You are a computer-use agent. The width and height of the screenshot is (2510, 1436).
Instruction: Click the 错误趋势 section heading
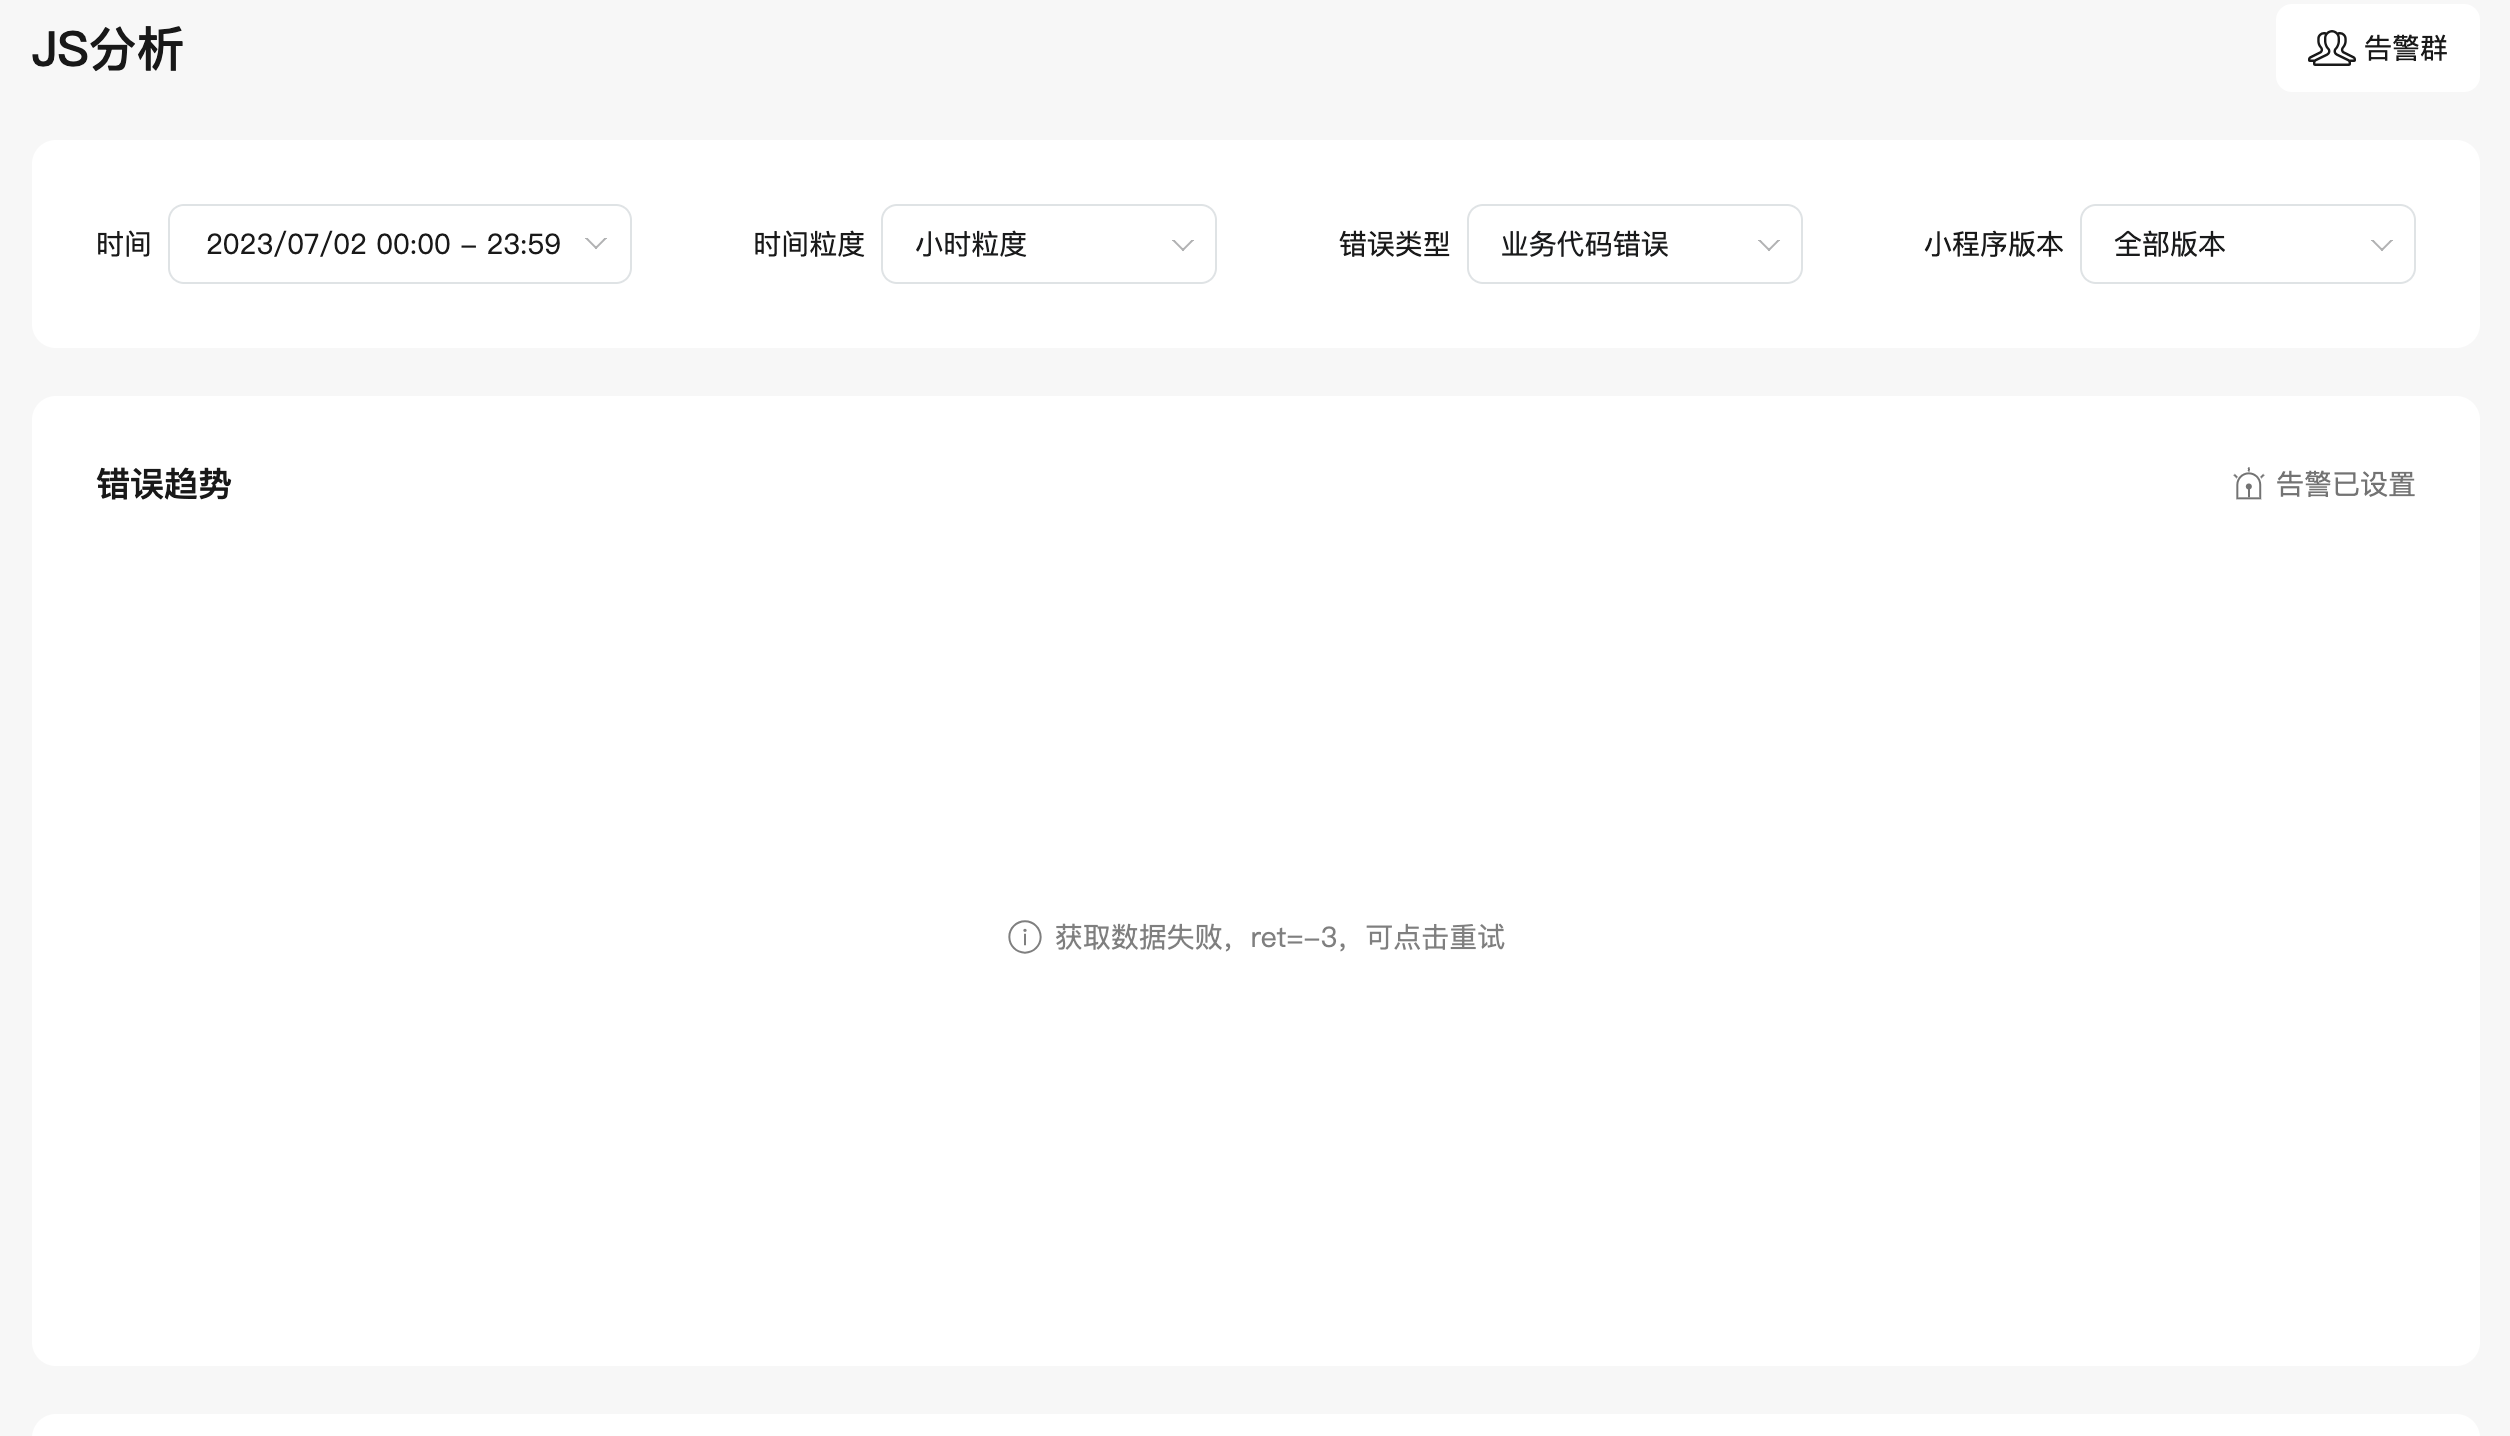(x=164, y=484)
